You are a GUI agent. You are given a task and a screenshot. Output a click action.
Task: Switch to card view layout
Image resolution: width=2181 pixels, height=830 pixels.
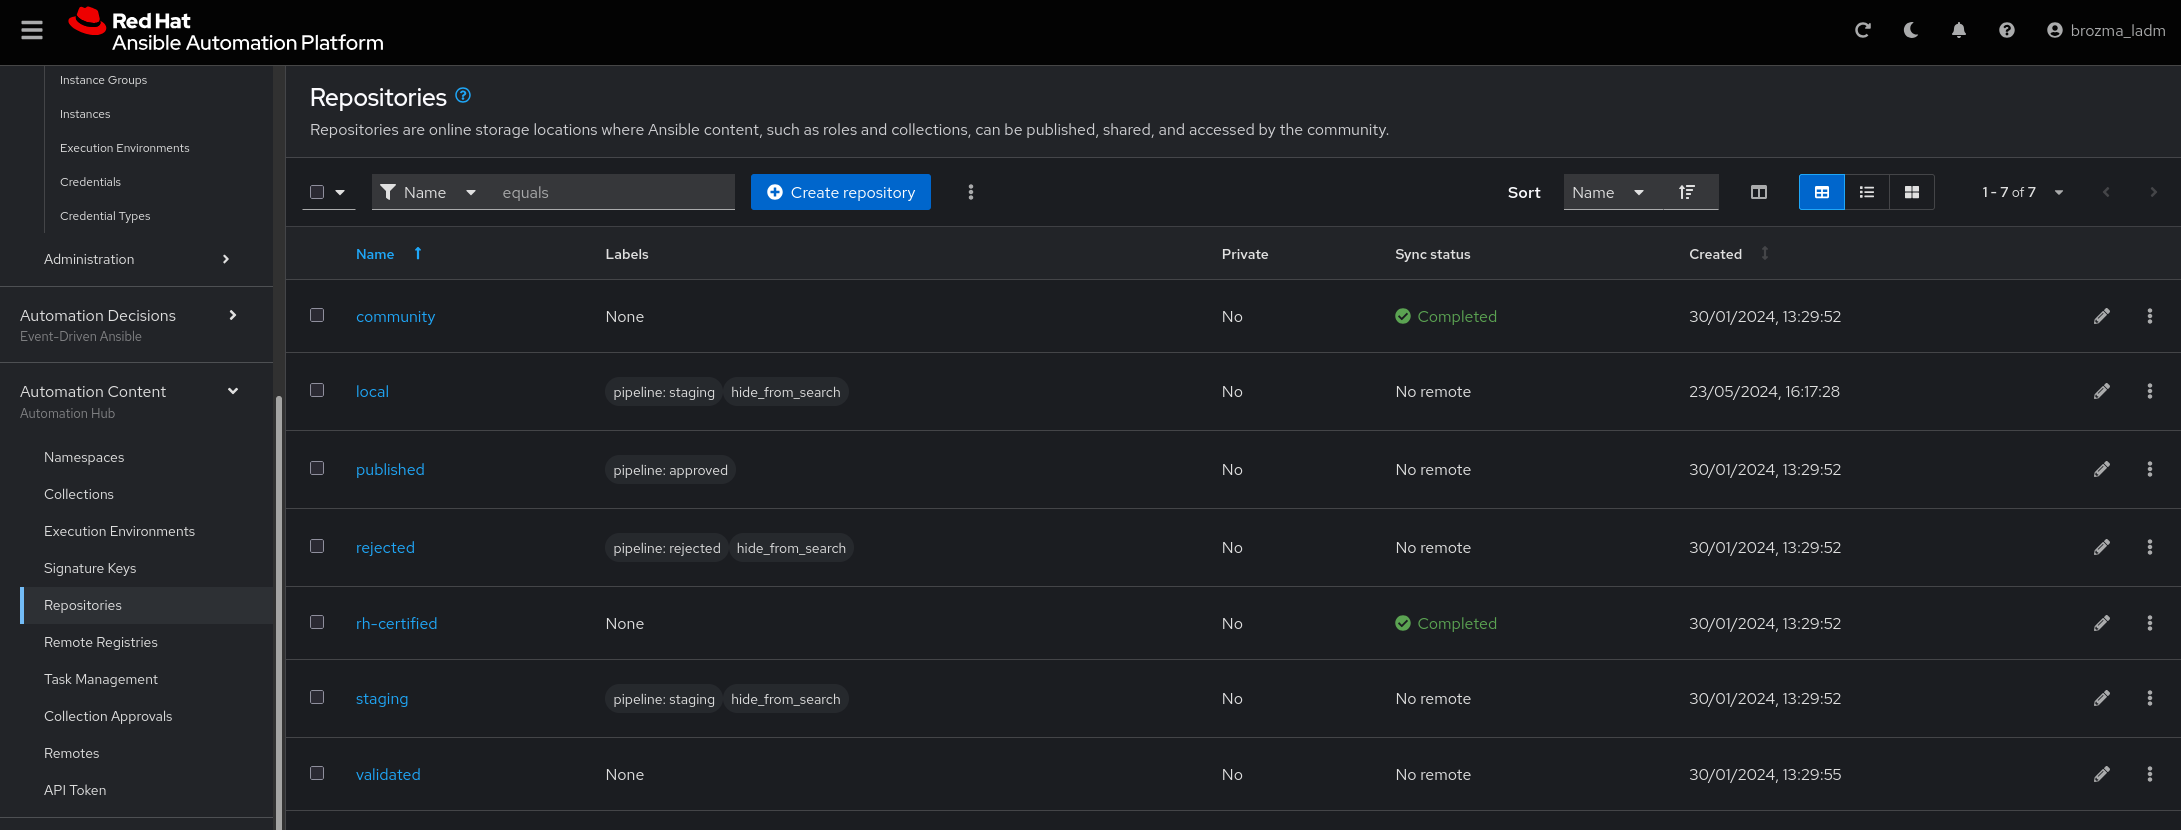pos(1911,193)
